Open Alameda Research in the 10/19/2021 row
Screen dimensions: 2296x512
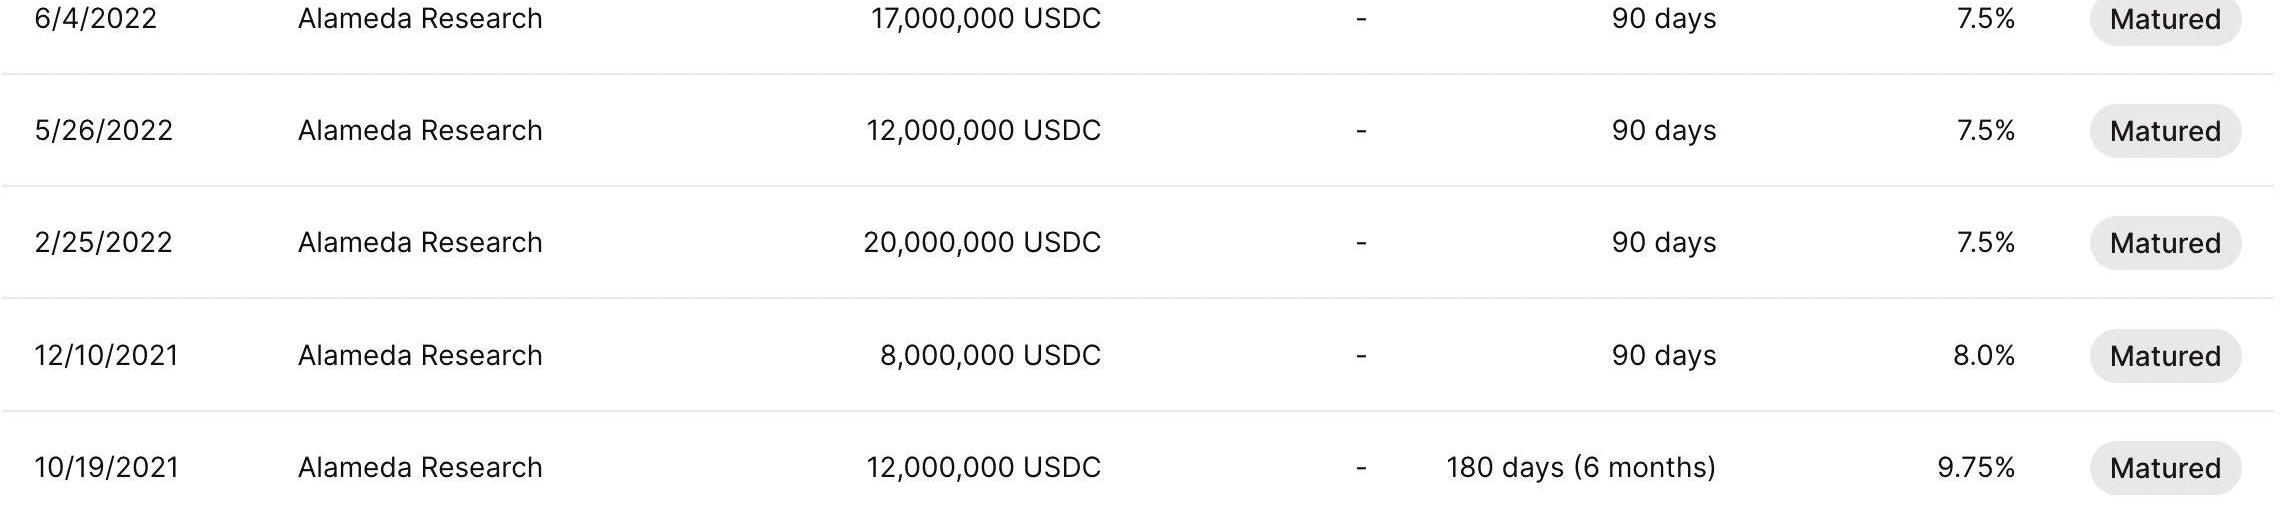click(x=420, y=468)
